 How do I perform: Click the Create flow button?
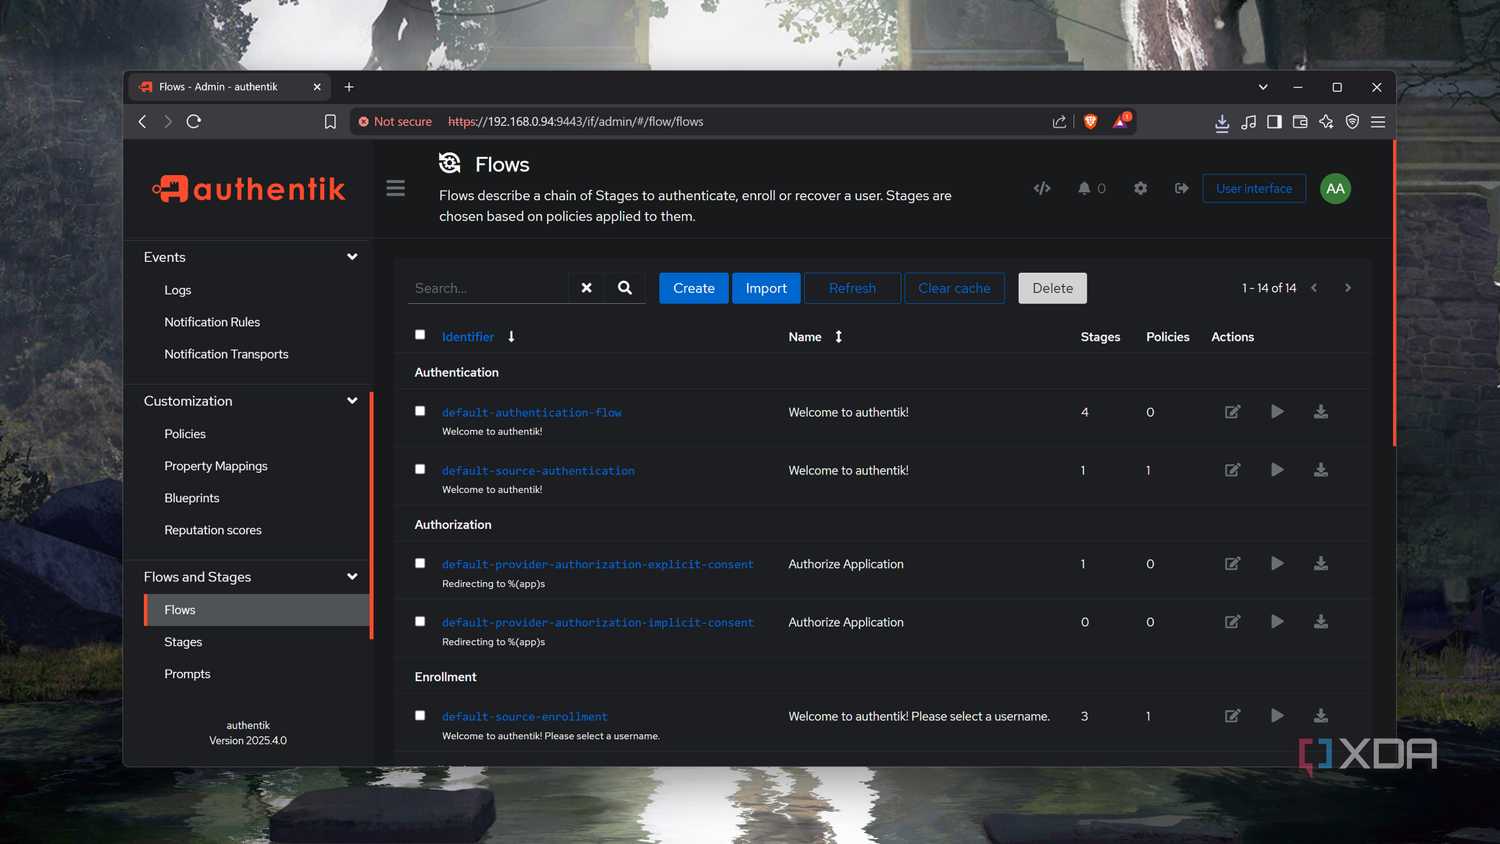[694, 288]
